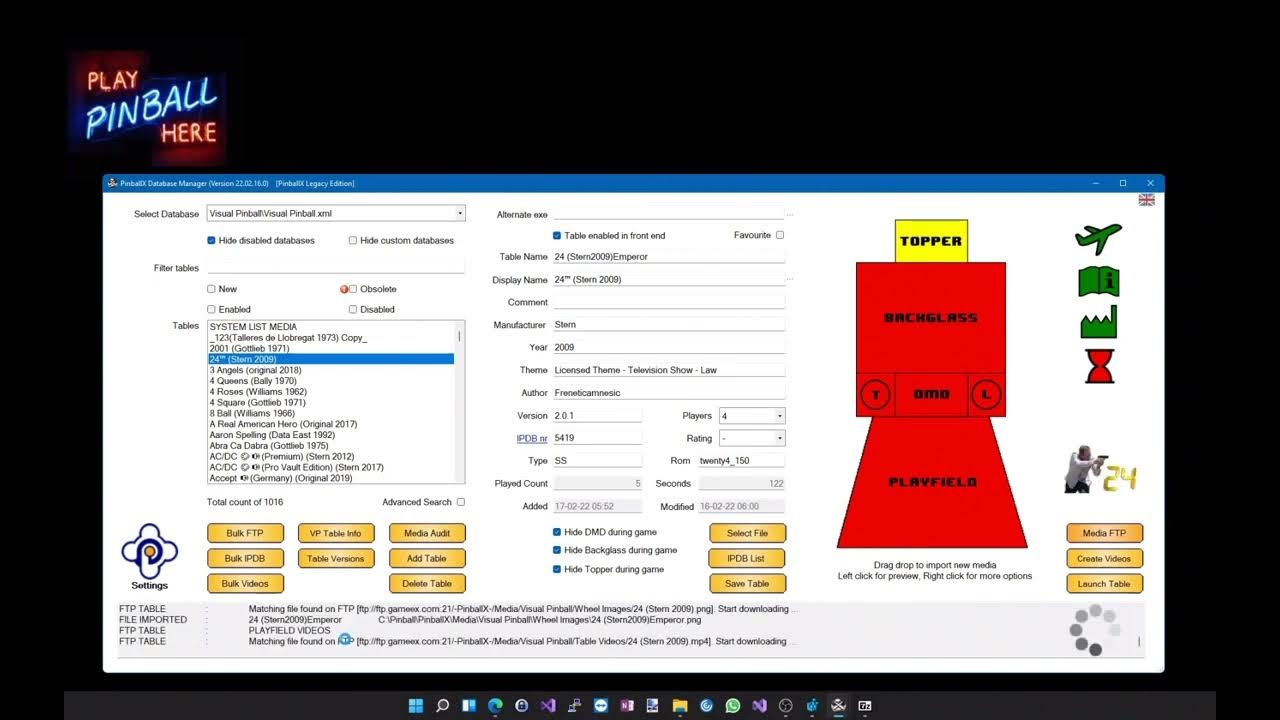This screenshot has height=720, width=1280.
Task: Click the orange Obsolete indicator icon
Action: point(344,289)
